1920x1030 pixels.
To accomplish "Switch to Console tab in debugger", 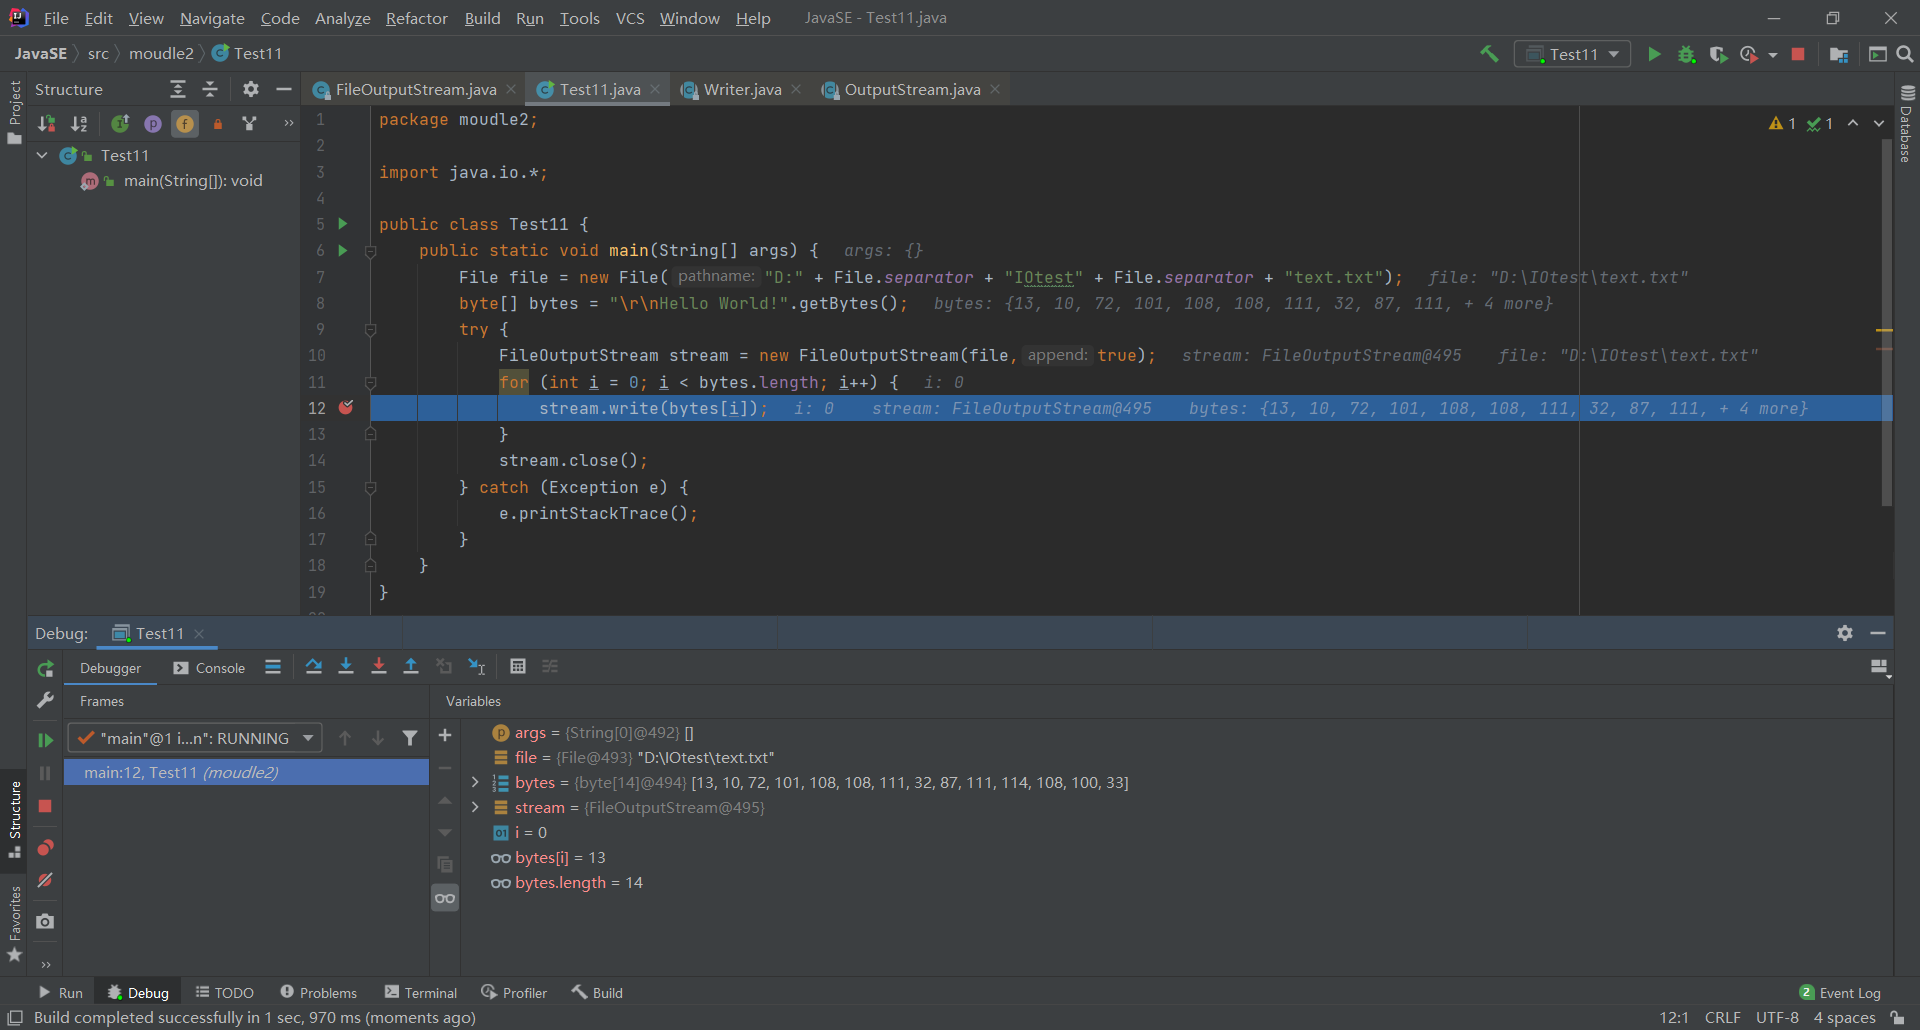I will click(x=209, y=668).
